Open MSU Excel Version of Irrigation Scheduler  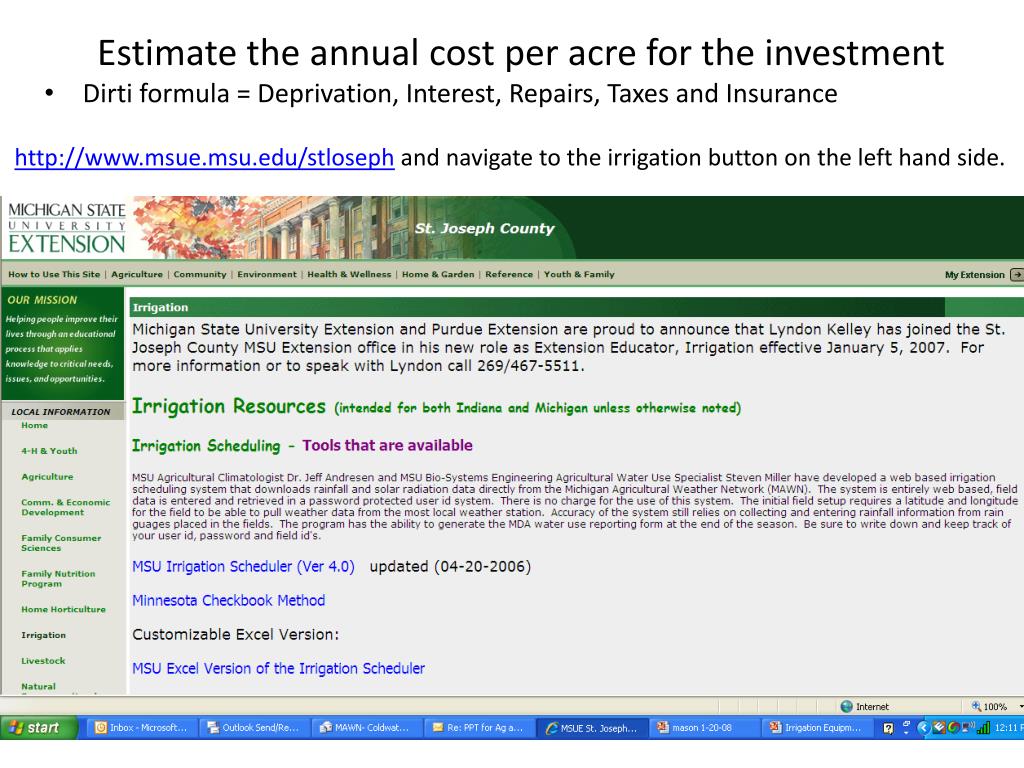click(278, 669)
